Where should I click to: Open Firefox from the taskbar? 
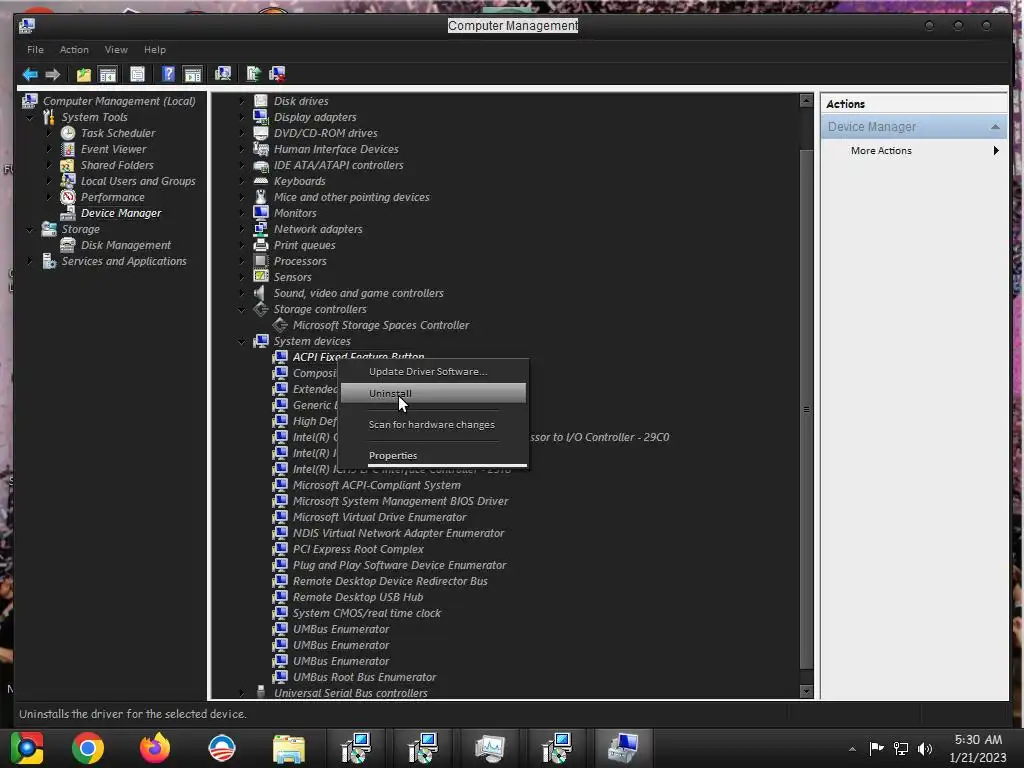click(x=155, y=748)
